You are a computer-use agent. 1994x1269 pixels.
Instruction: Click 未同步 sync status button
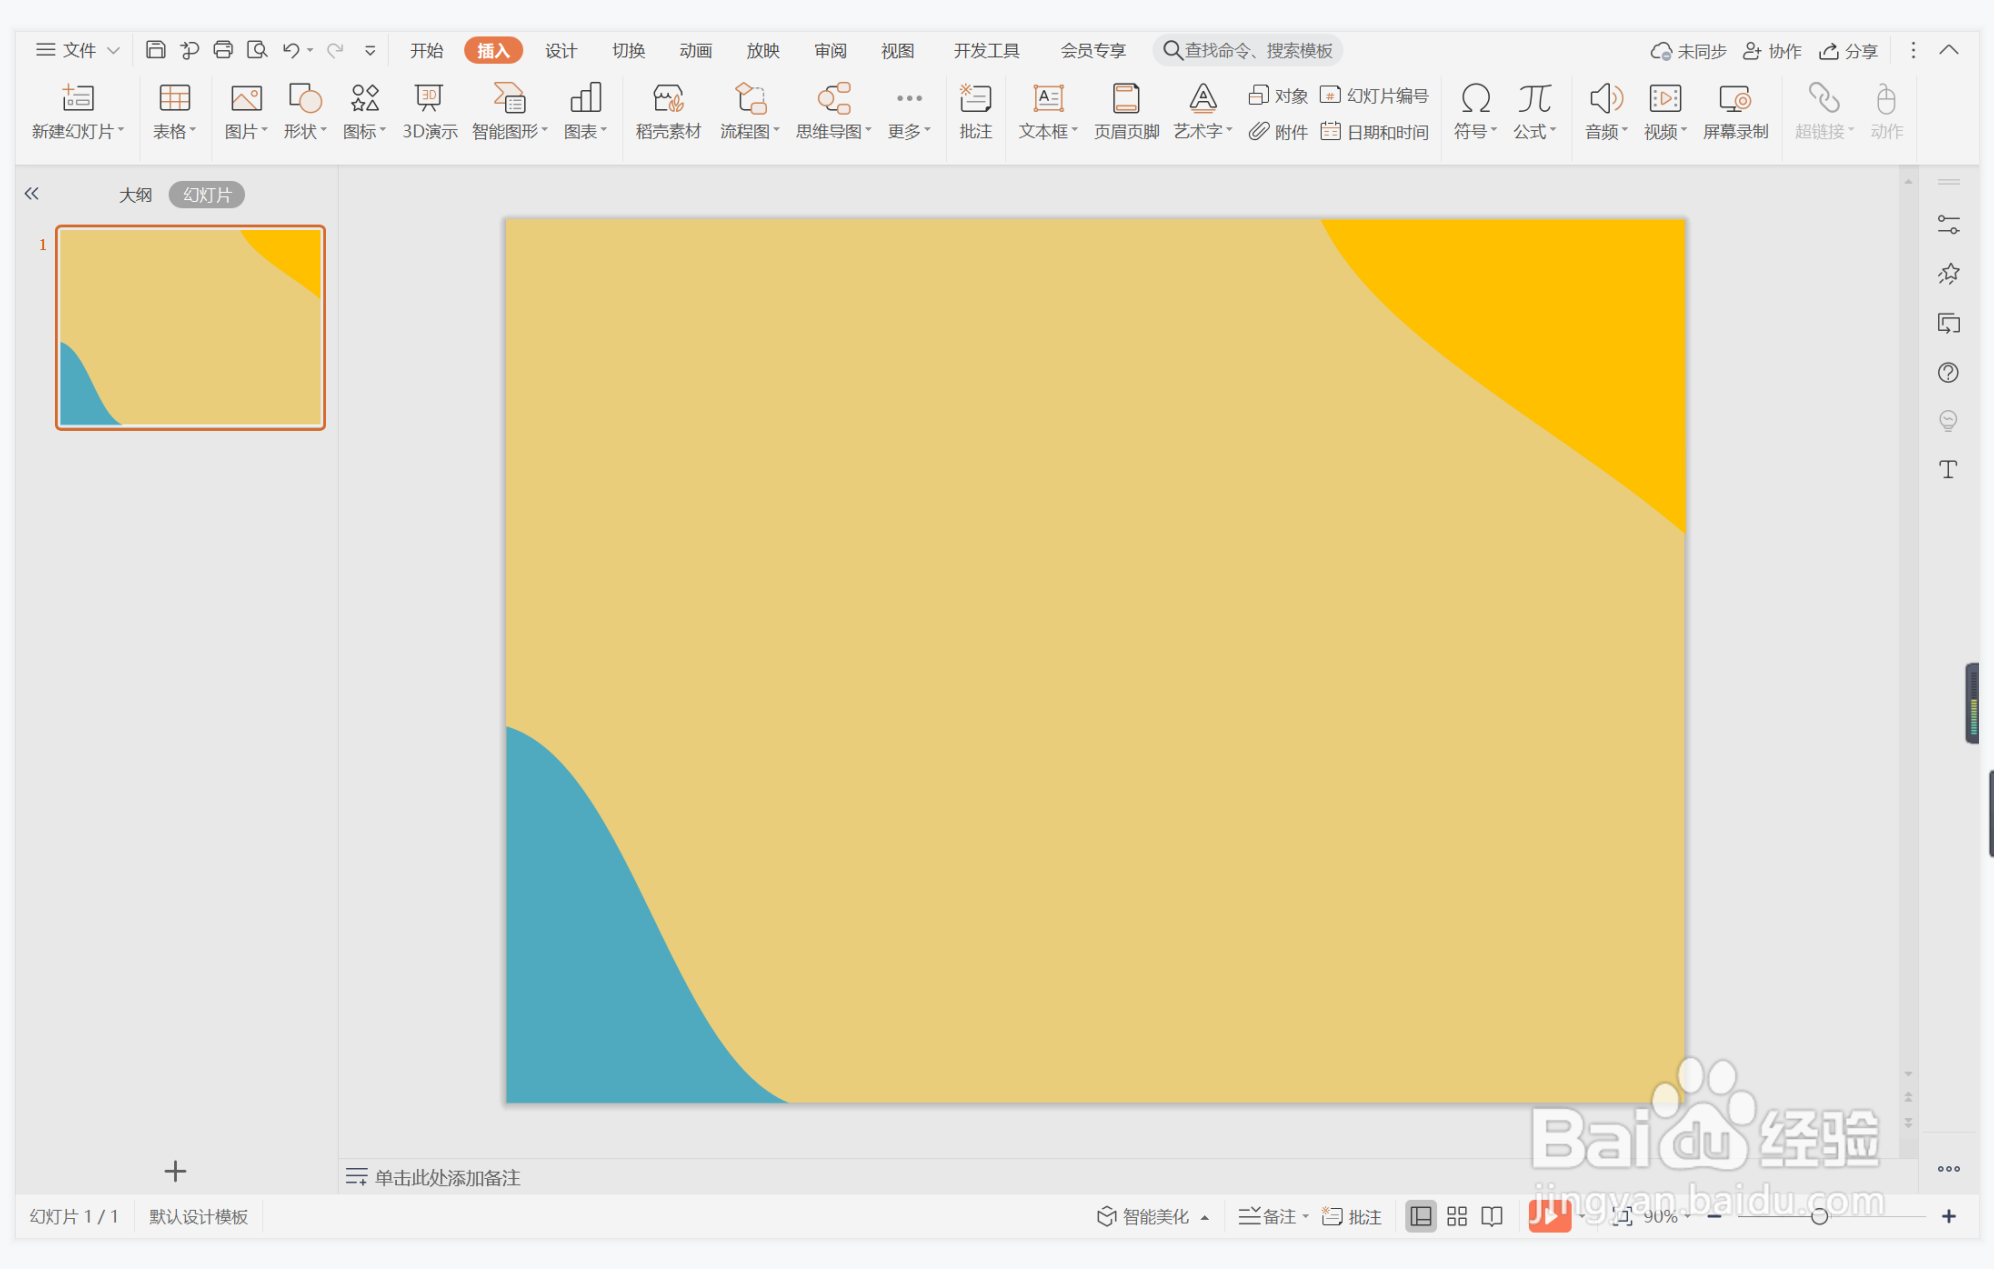(x=1688, y=50)
